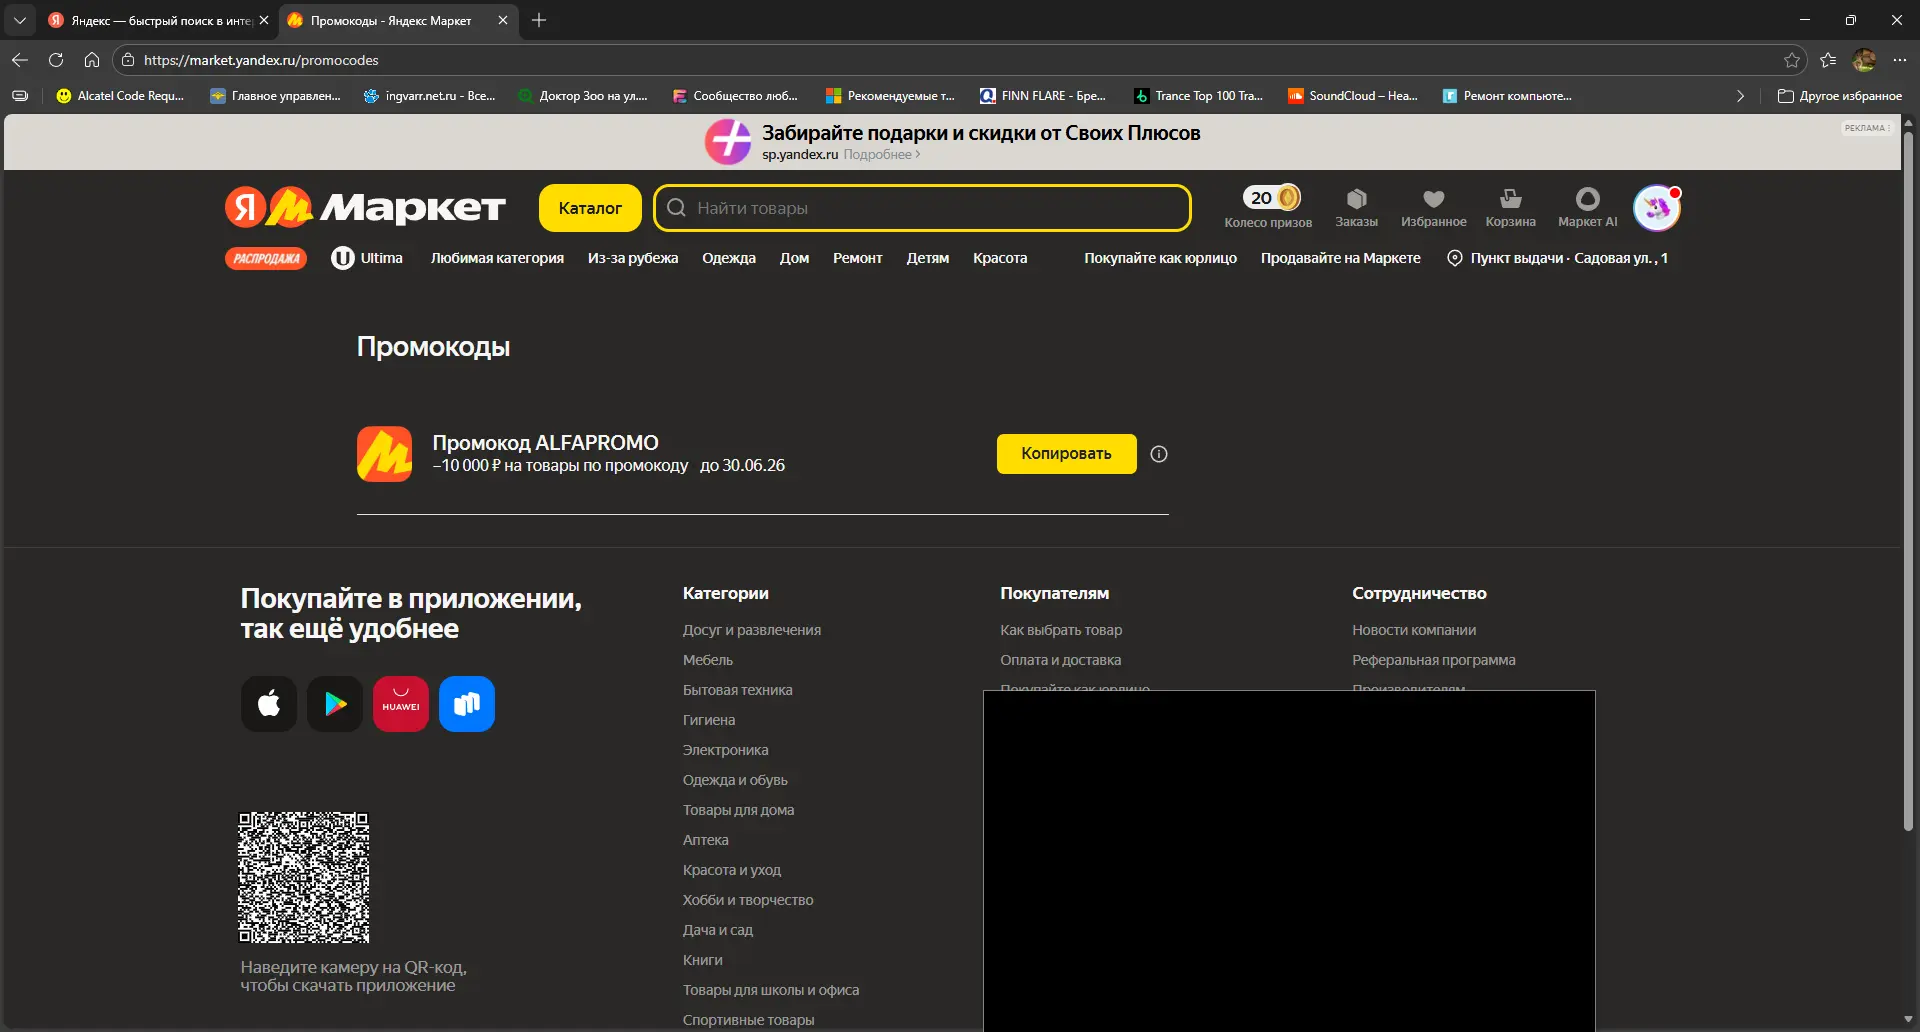Open the browser settings three-dots menu
Image resolution: width=1920 pixels, height=1032 pixels.
click(1900, 60)
